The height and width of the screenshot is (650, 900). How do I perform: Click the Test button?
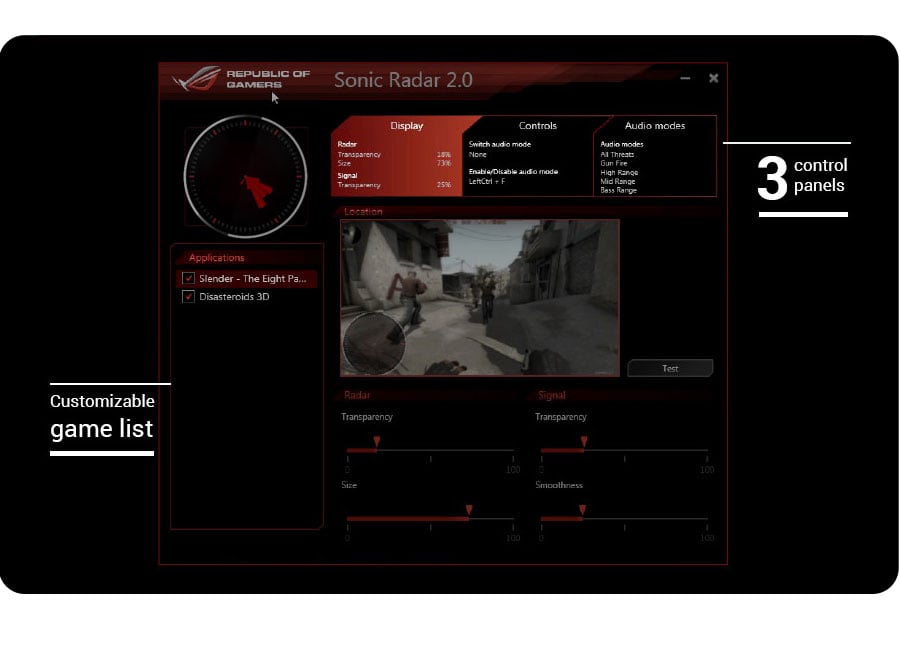[x=670, y=369]
